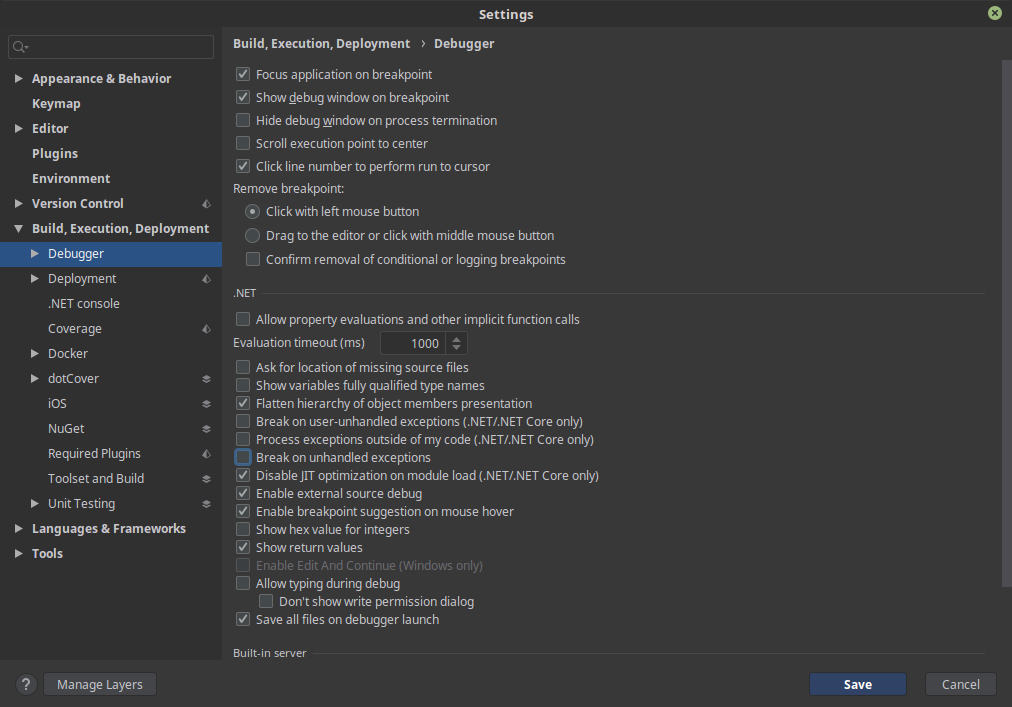Click the layer icon next to Toolset and Build
This screenshot has width=1012, height=707.
coord(206,479)
